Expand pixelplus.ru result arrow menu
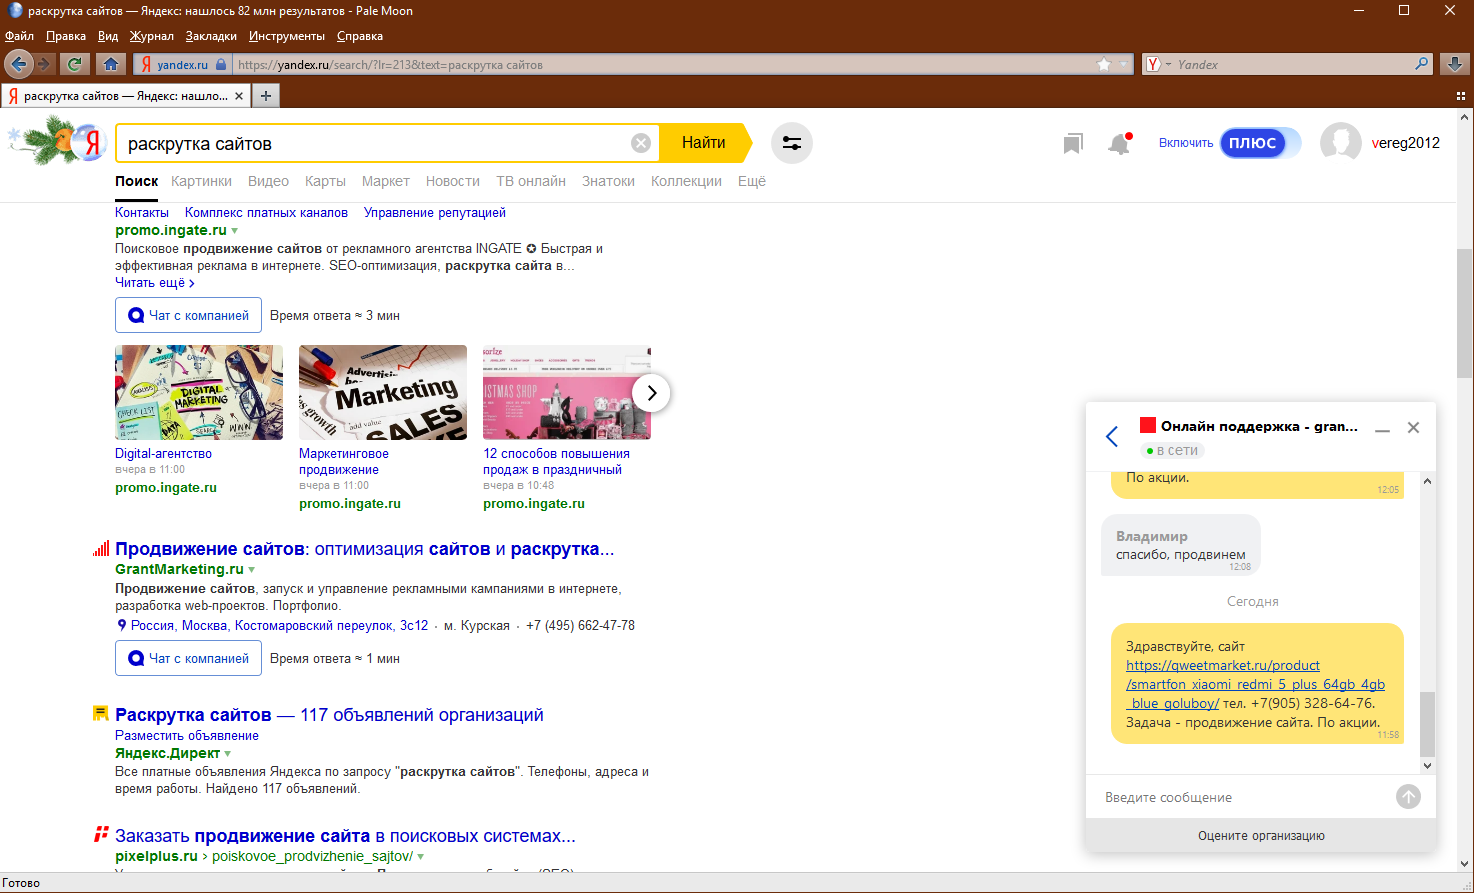 click(x=421, y=857)
